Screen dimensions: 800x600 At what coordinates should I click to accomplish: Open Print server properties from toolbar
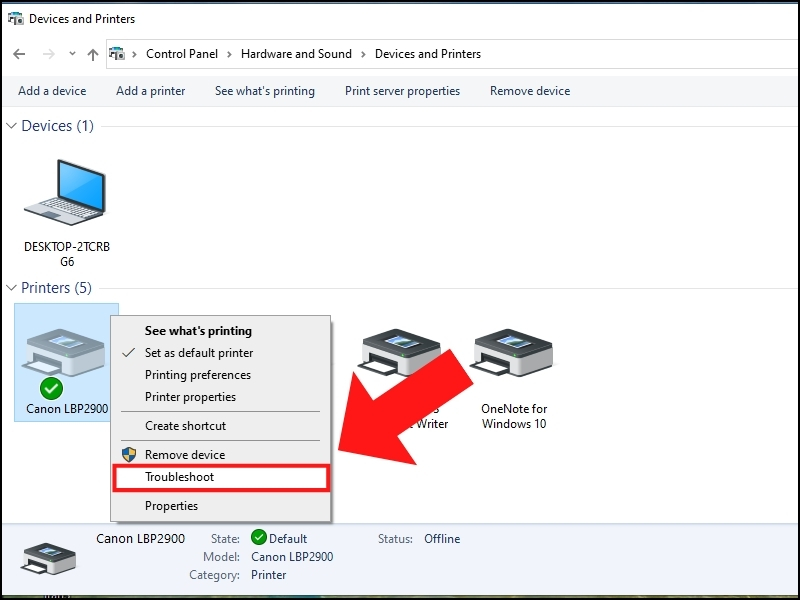(x=402, y=91)
